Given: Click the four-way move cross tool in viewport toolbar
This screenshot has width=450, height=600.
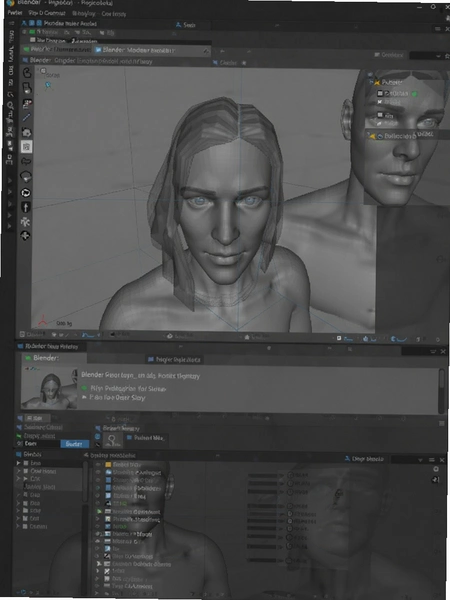Looking at the screenshot, I should point(26,236).
